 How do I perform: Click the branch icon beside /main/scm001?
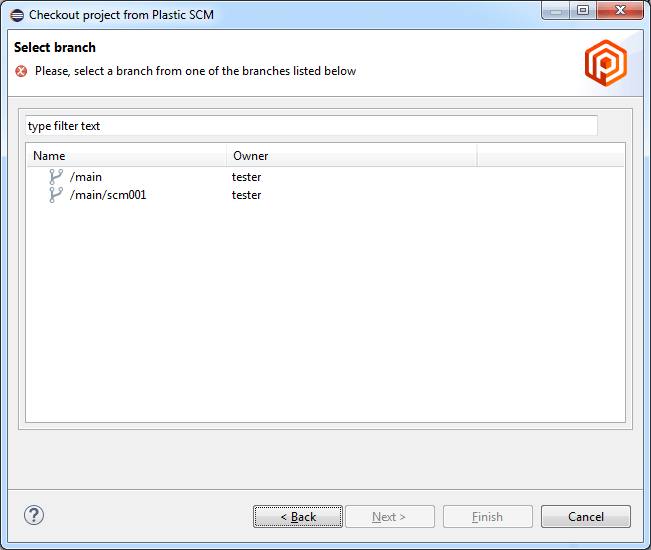pos(56,195)
